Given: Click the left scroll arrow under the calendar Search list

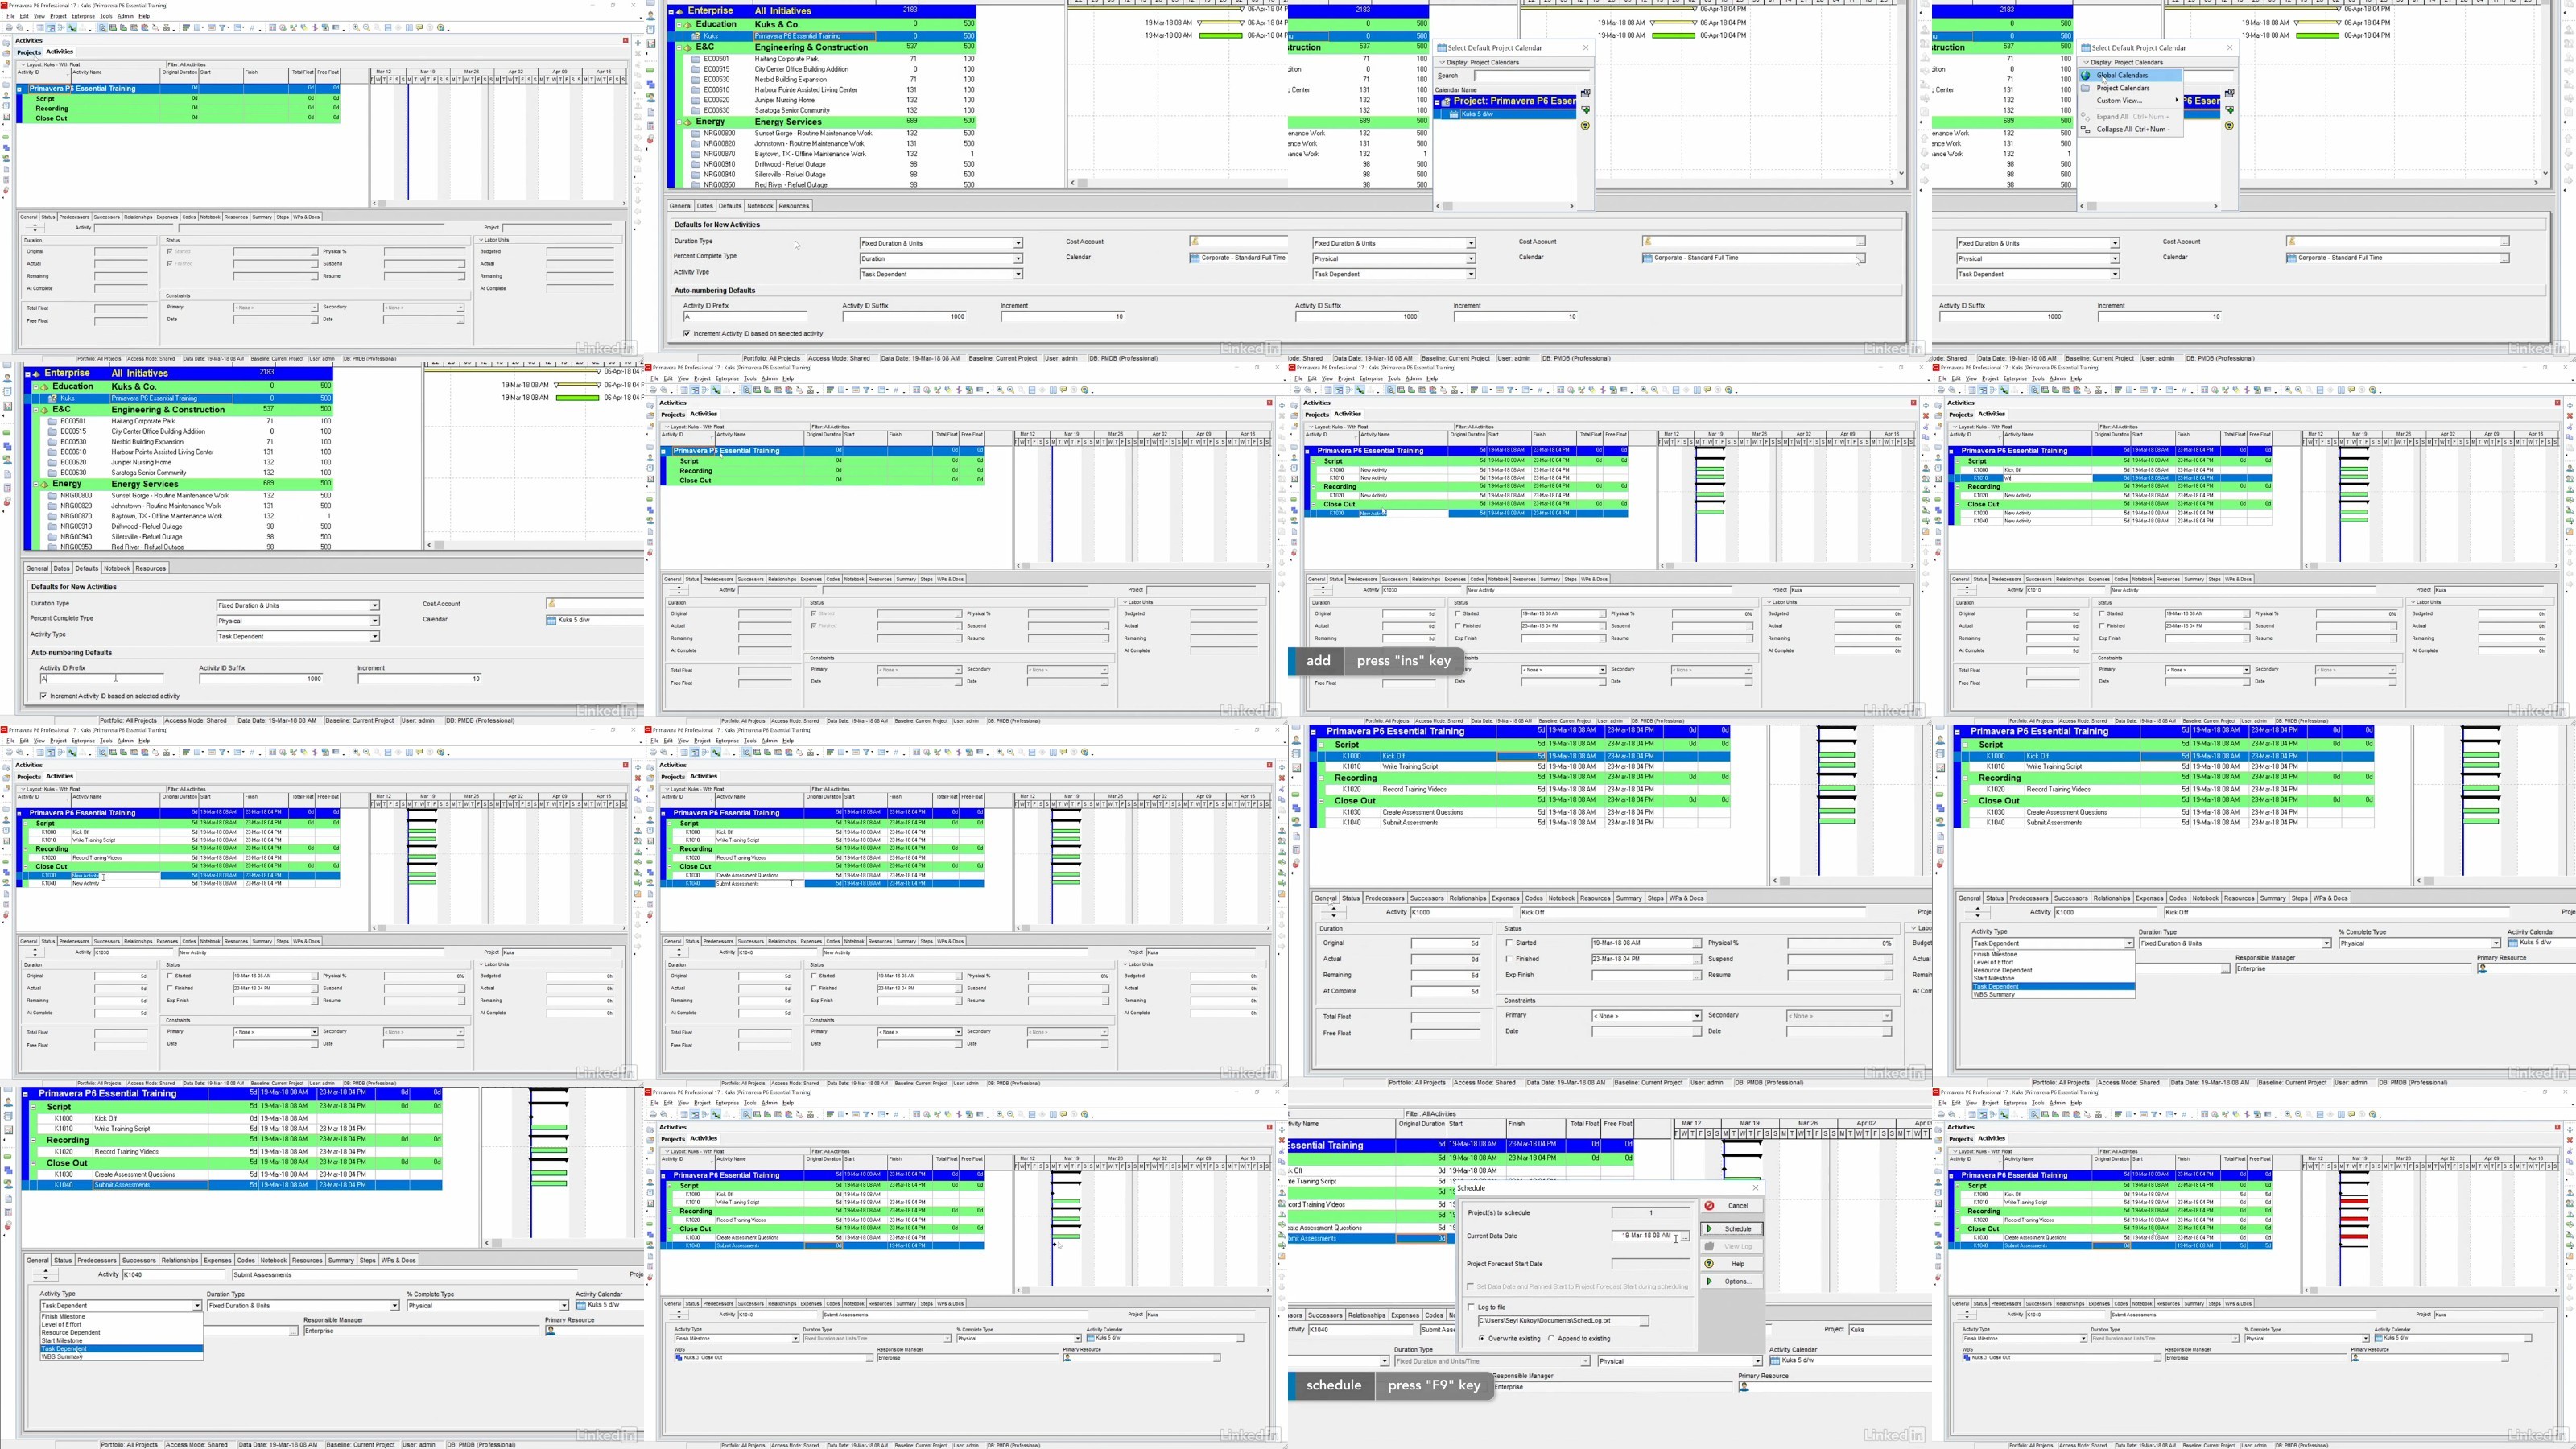Looking at the screenshot, I should 1439,206.
